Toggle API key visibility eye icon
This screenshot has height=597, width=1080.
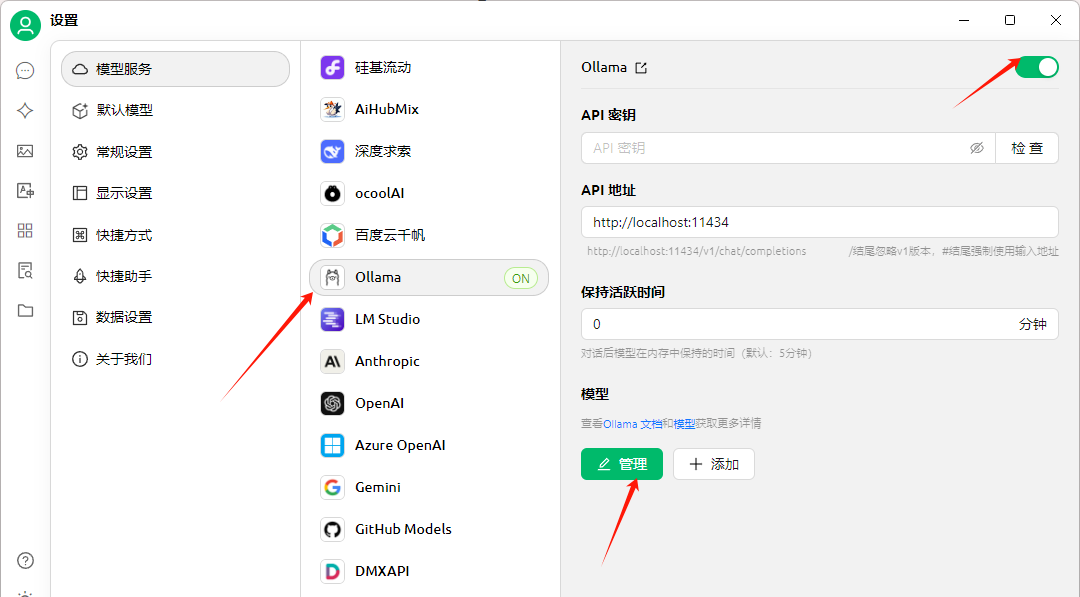977,148
